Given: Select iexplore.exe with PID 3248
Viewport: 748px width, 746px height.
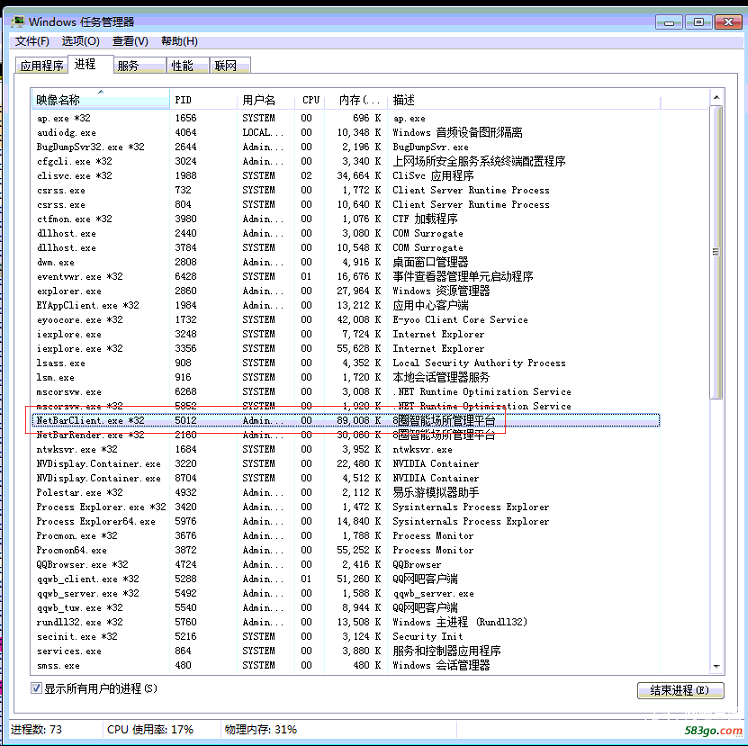Looking at the screenshot, I should click(x=346, y=334).
